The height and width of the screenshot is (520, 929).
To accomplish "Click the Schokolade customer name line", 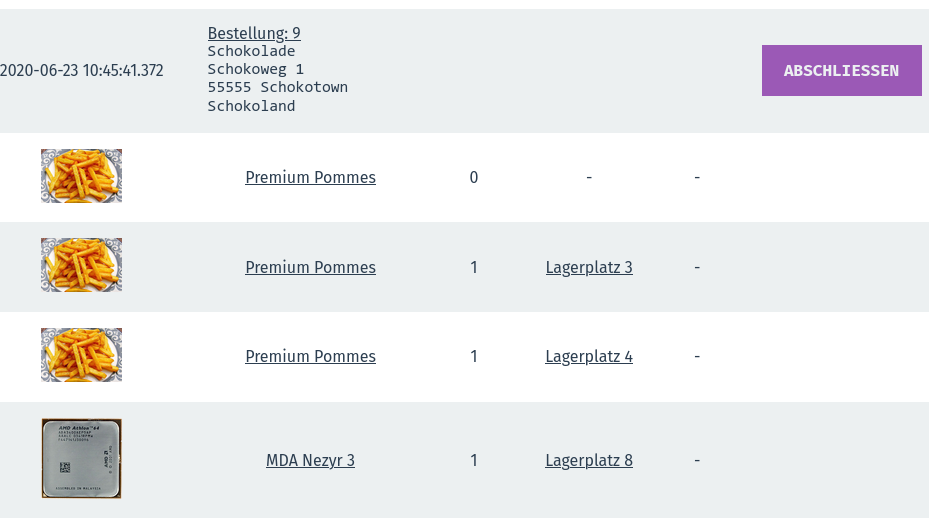I will (x=251, y=51).
